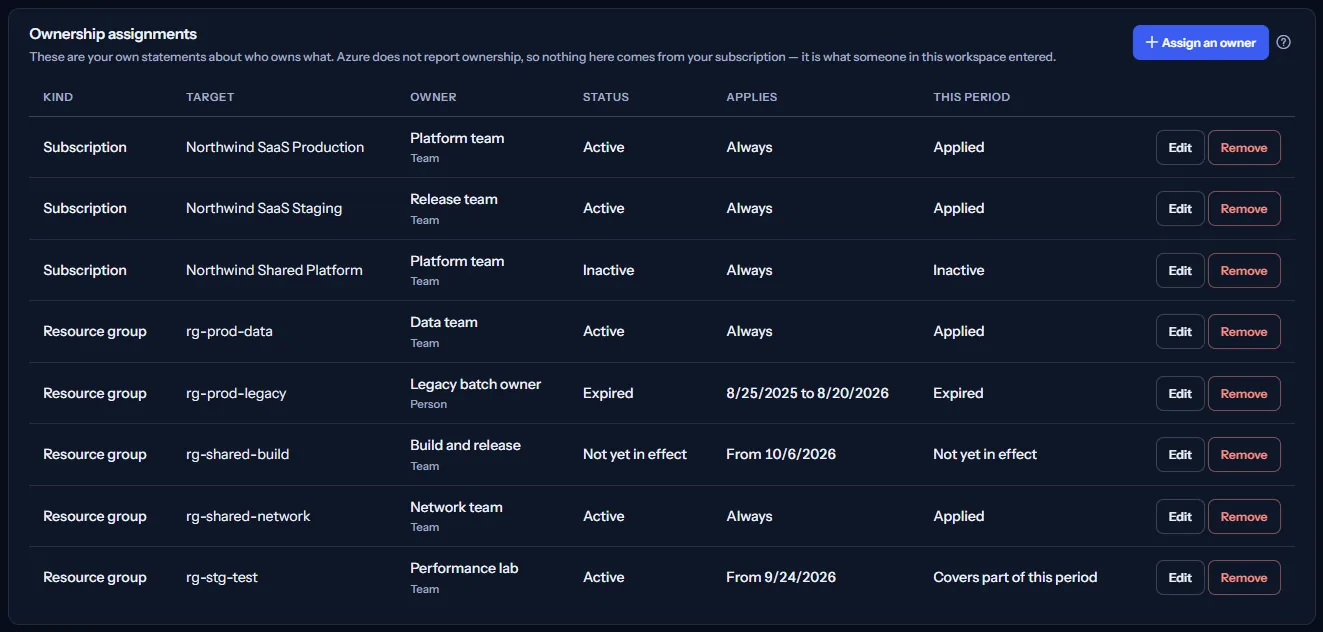Click the Expired status of rg-prod-legacy
Screen dimensions: 1323x632
pyautogui.click(x=608, y=393)
